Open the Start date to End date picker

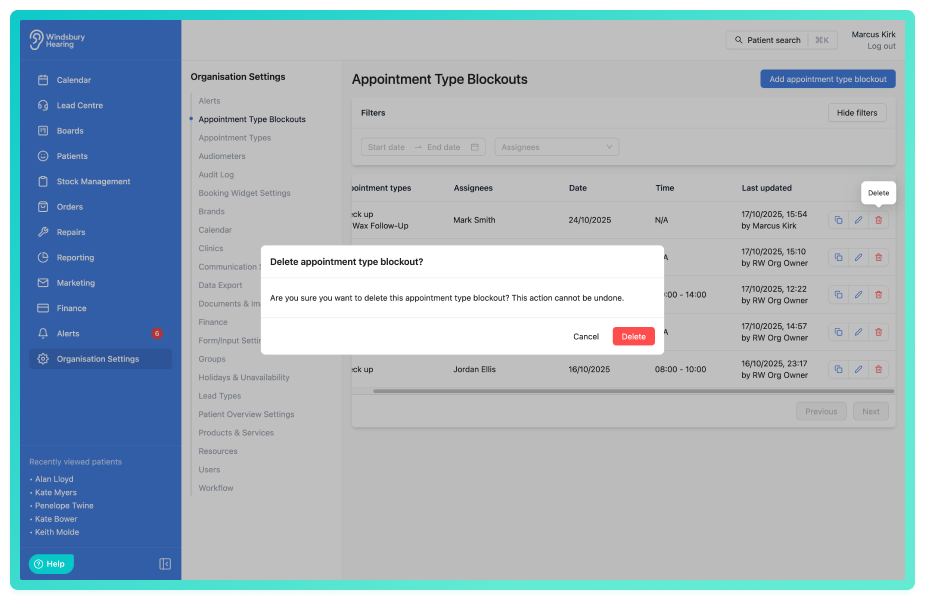pos(423,147)
